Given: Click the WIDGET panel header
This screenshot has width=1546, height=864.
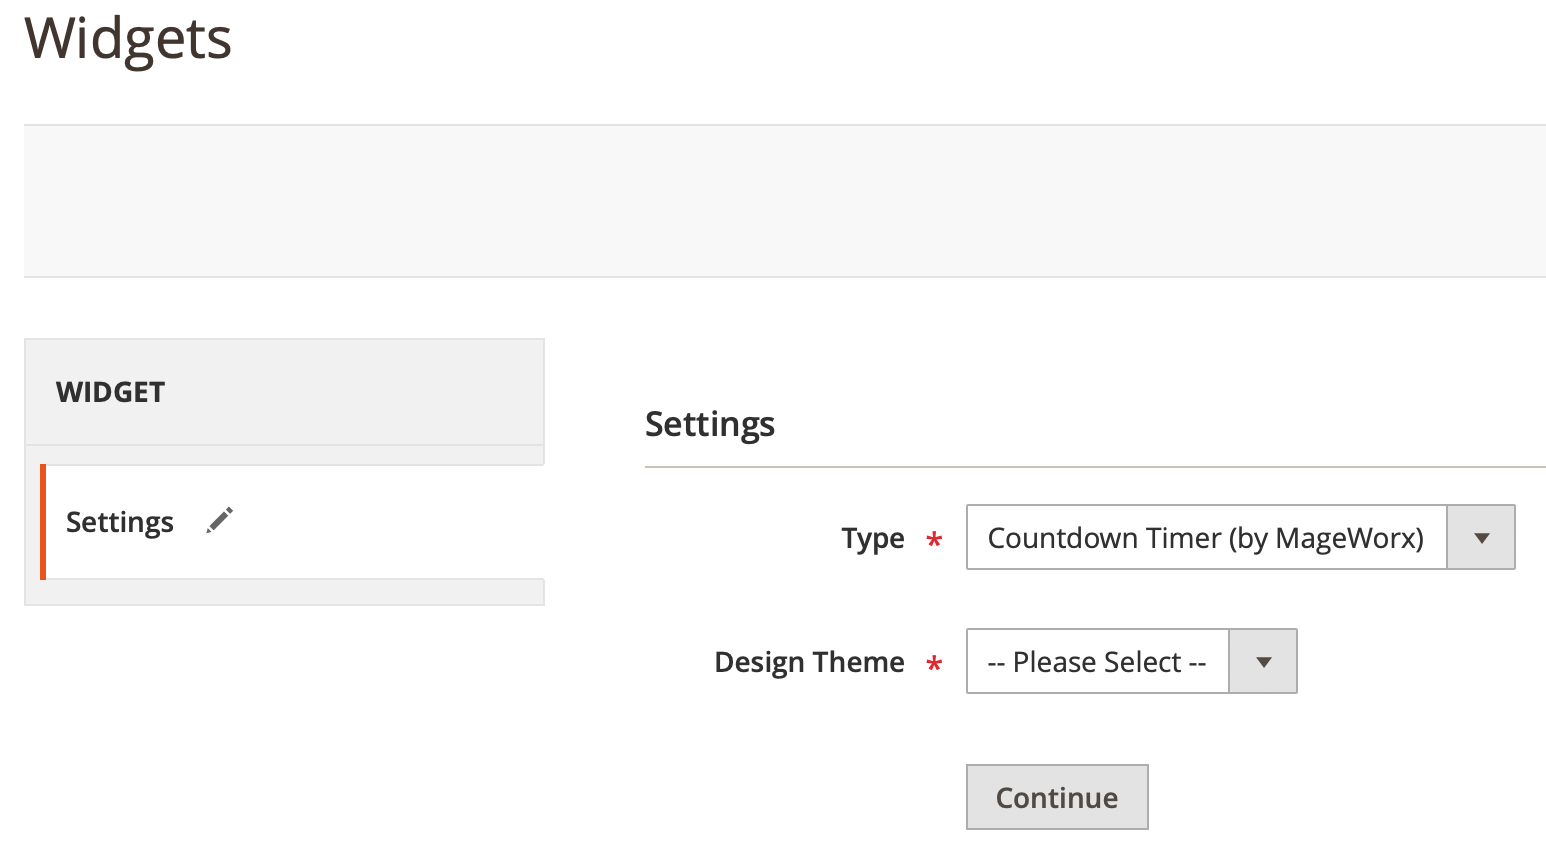Looking at the screenshot, I should pos(284,392).
